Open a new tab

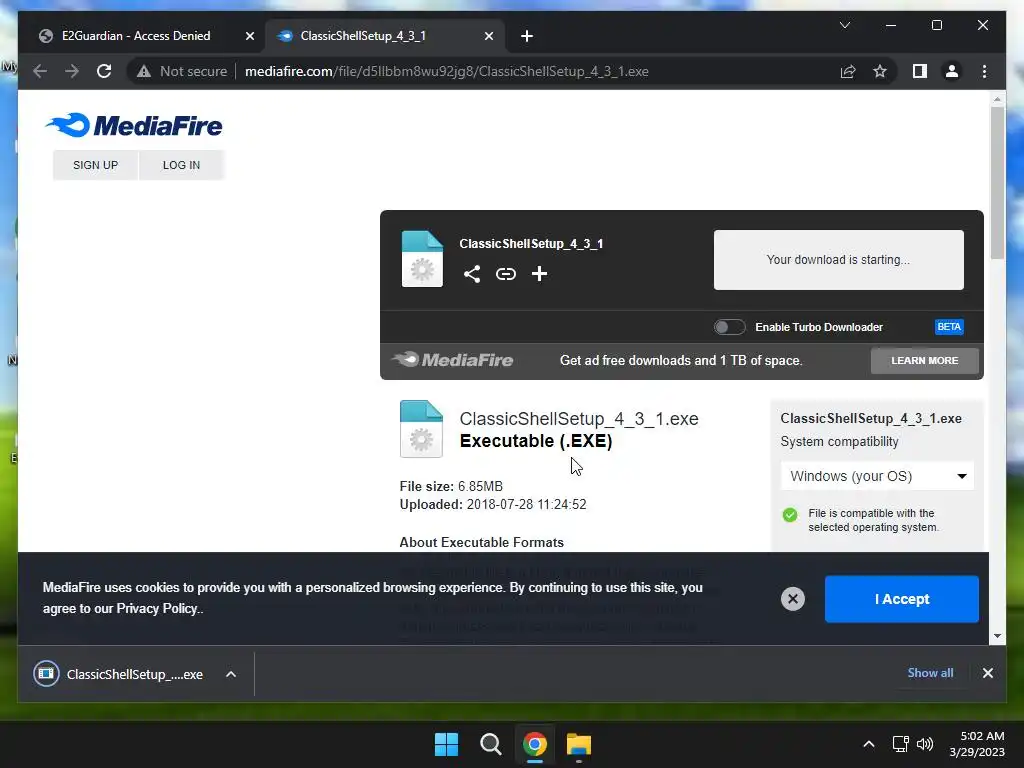[x=526, y=36]
